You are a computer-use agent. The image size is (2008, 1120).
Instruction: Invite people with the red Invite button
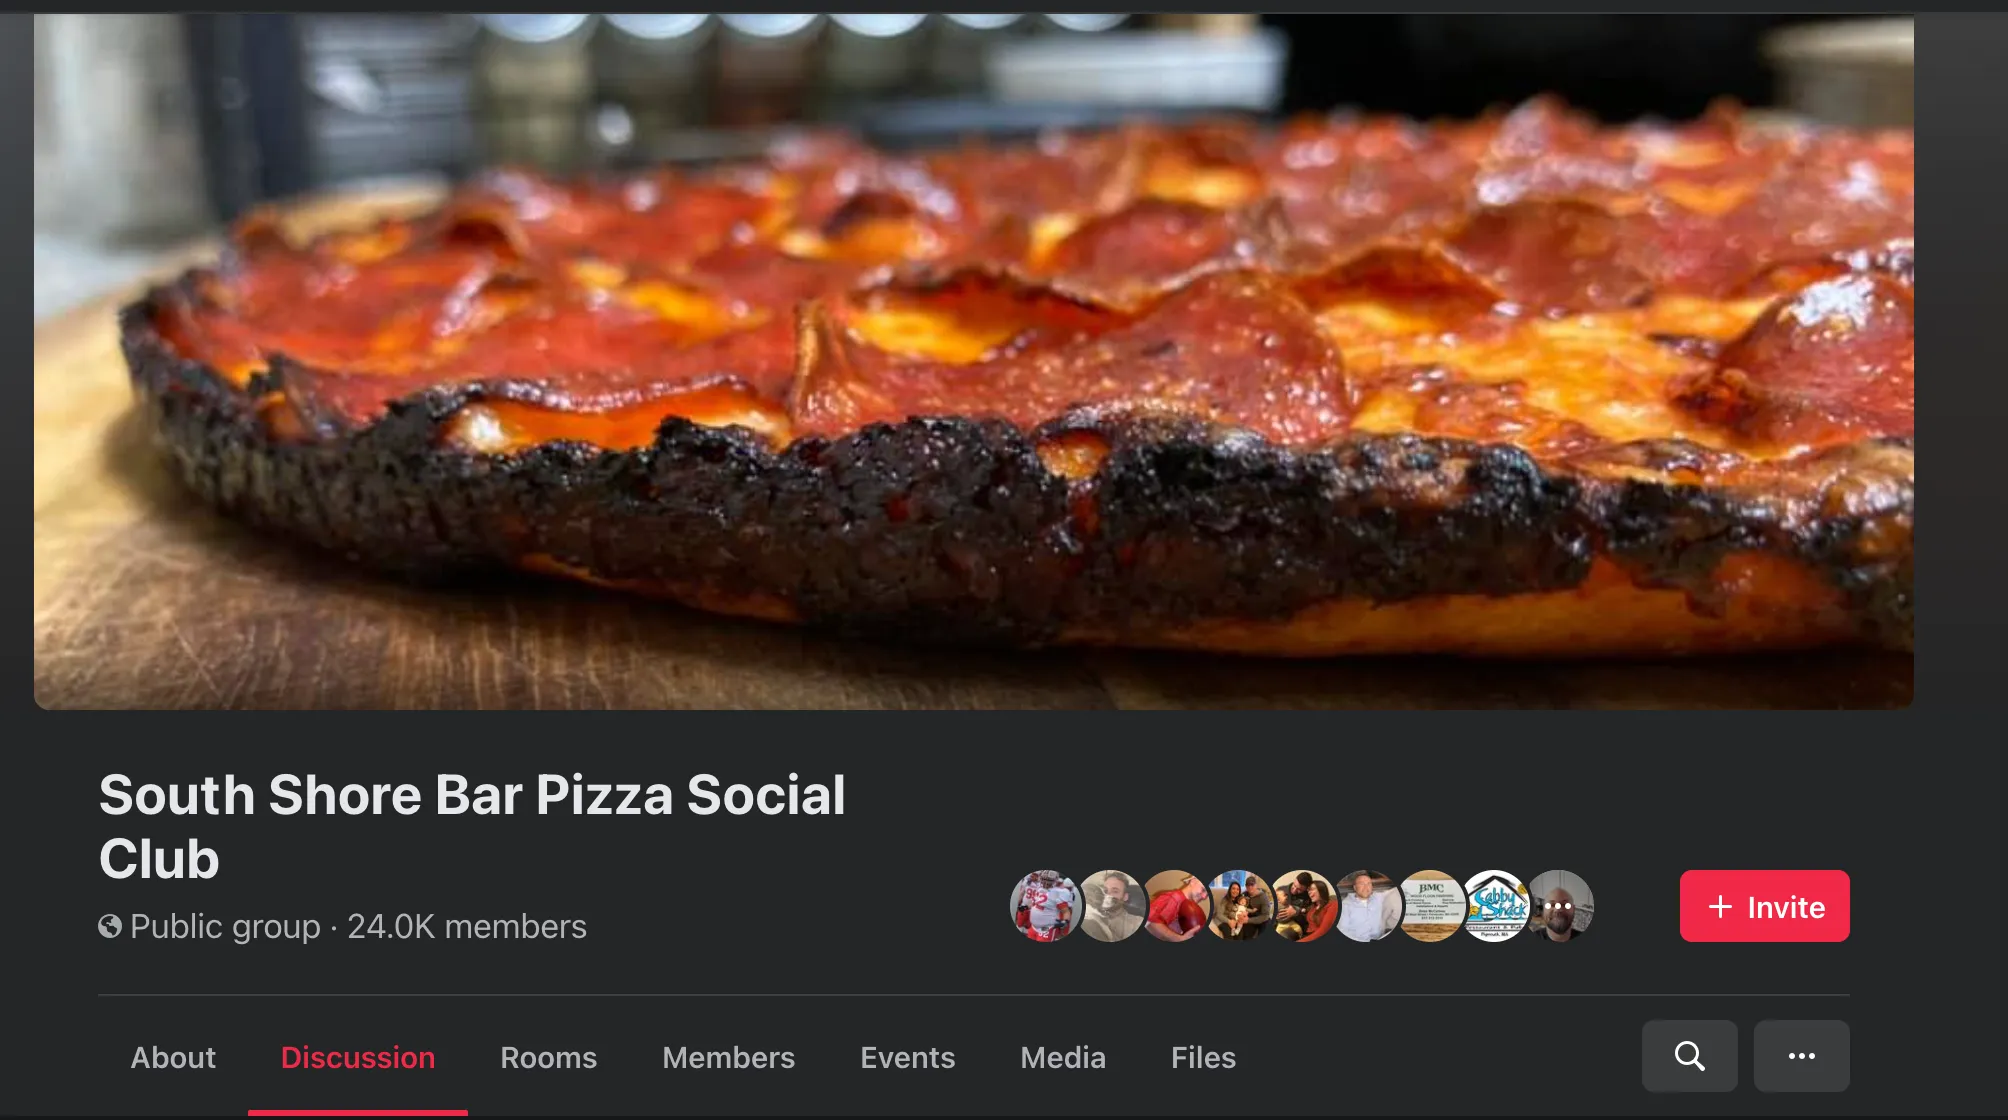pyautogui.click(x=1764, y=906)
